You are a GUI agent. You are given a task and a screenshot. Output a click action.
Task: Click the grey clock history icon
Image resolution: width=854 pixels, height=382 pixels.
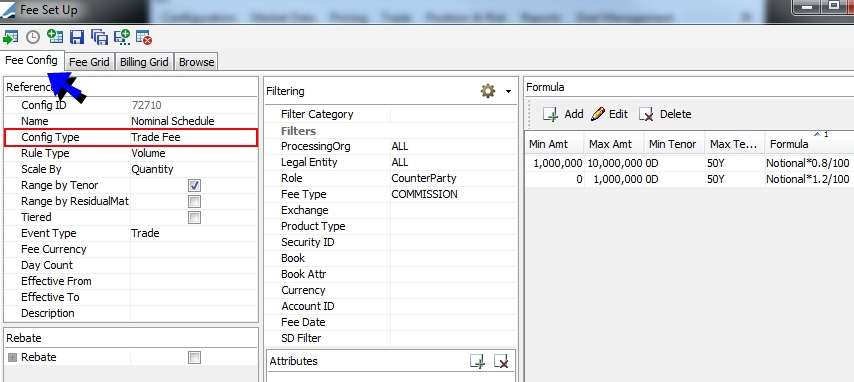coord(33,37)
